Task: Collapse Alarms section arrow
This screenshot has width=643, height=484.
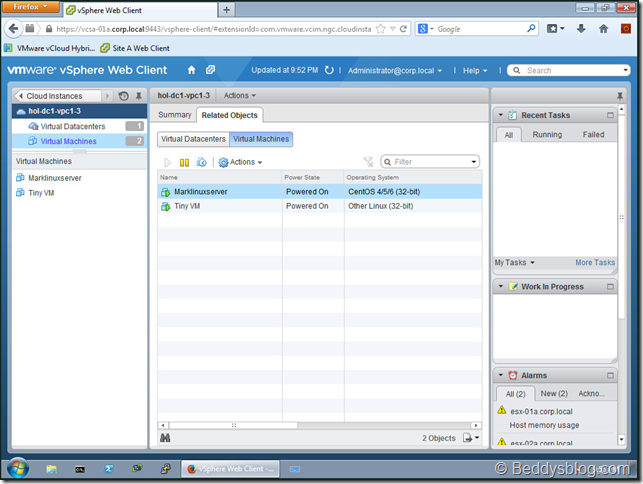Action: click(500, 375)
